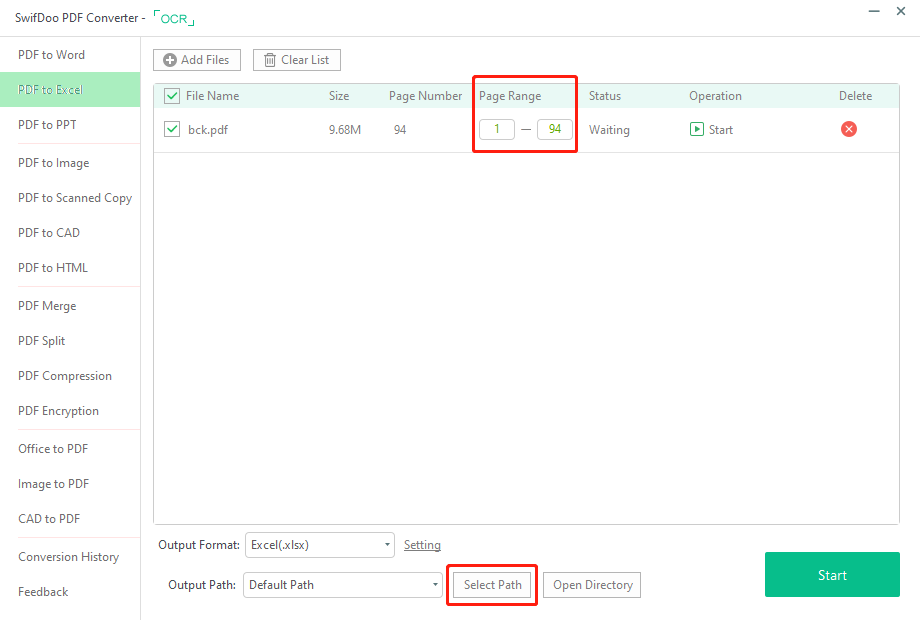Click the page range end field showing 94

[554, 129]
